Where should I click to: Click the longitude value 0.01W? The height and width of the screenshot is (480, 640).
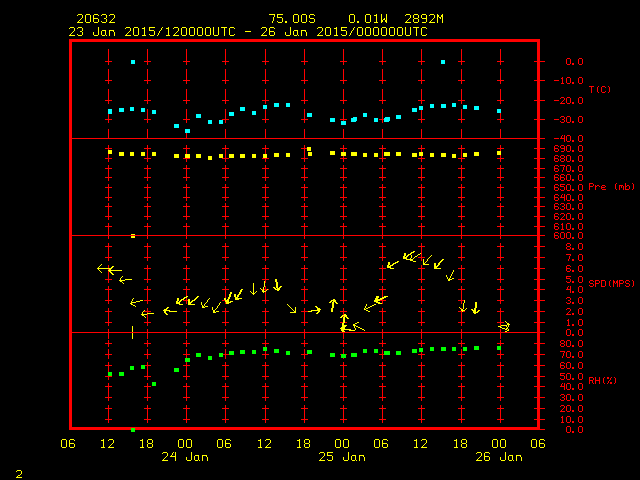[x=368, y=19]
